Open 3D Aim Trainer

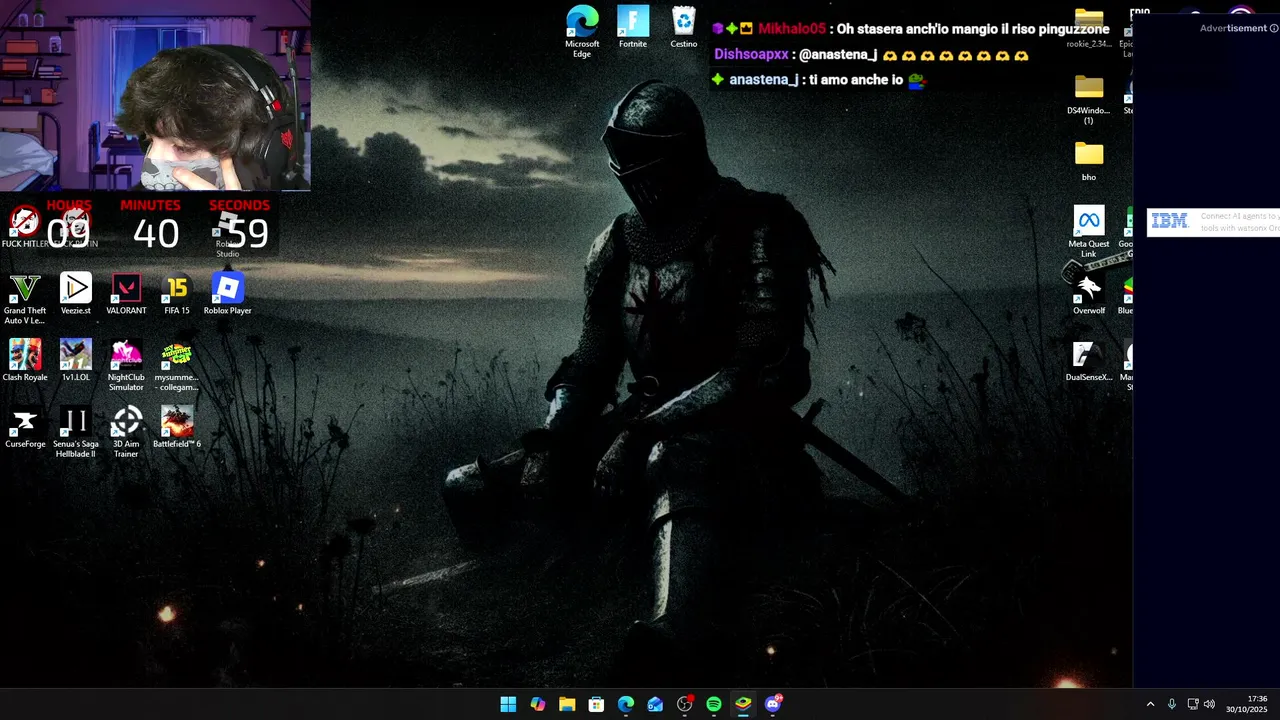(126, 432)
